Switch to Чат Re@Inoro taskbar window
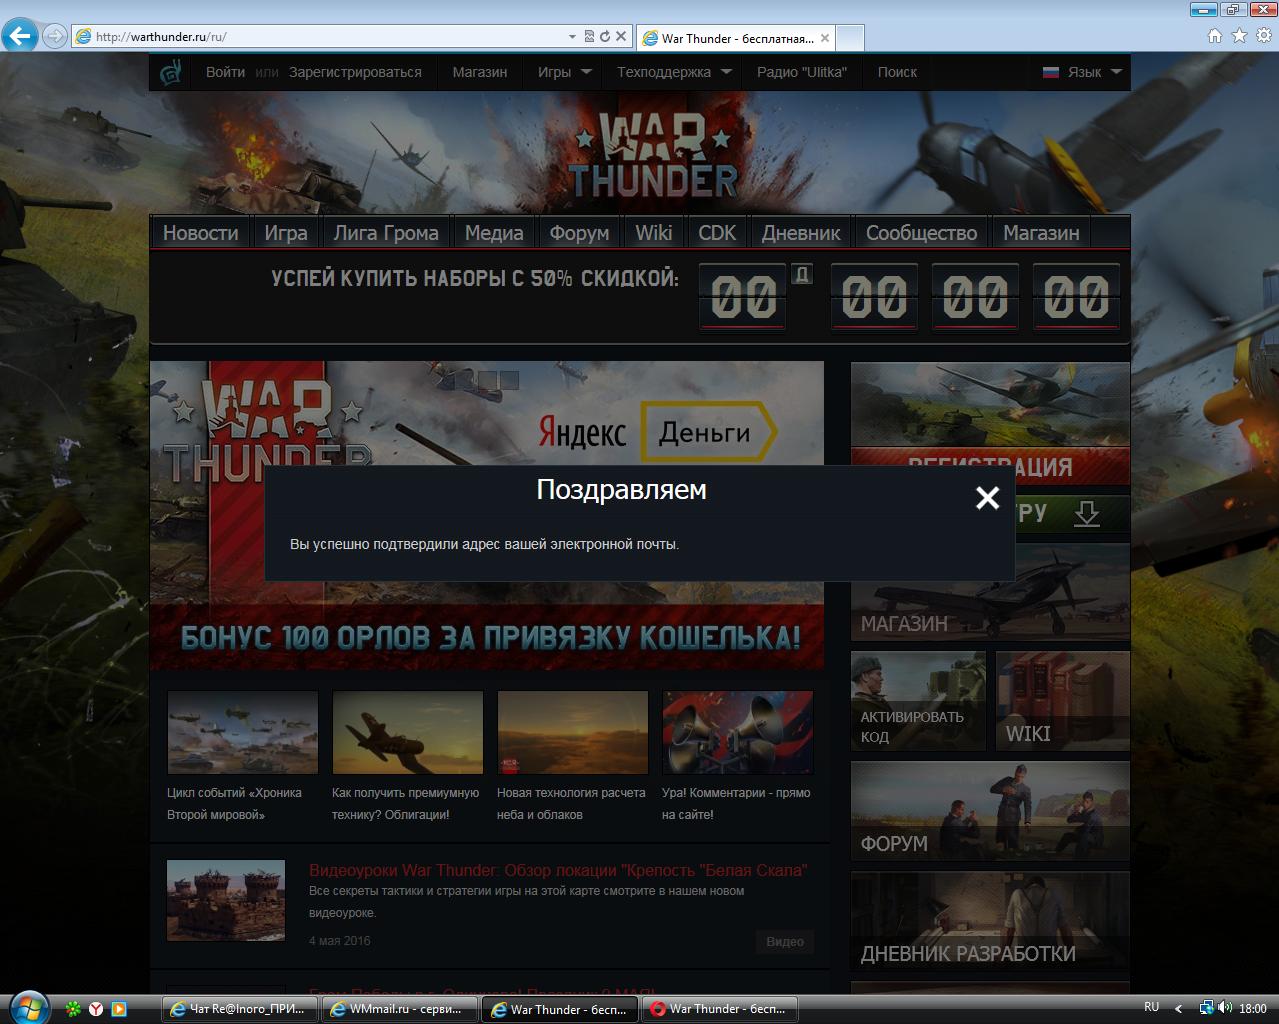This screenshot has height=1024, width=1279. 239,1009
